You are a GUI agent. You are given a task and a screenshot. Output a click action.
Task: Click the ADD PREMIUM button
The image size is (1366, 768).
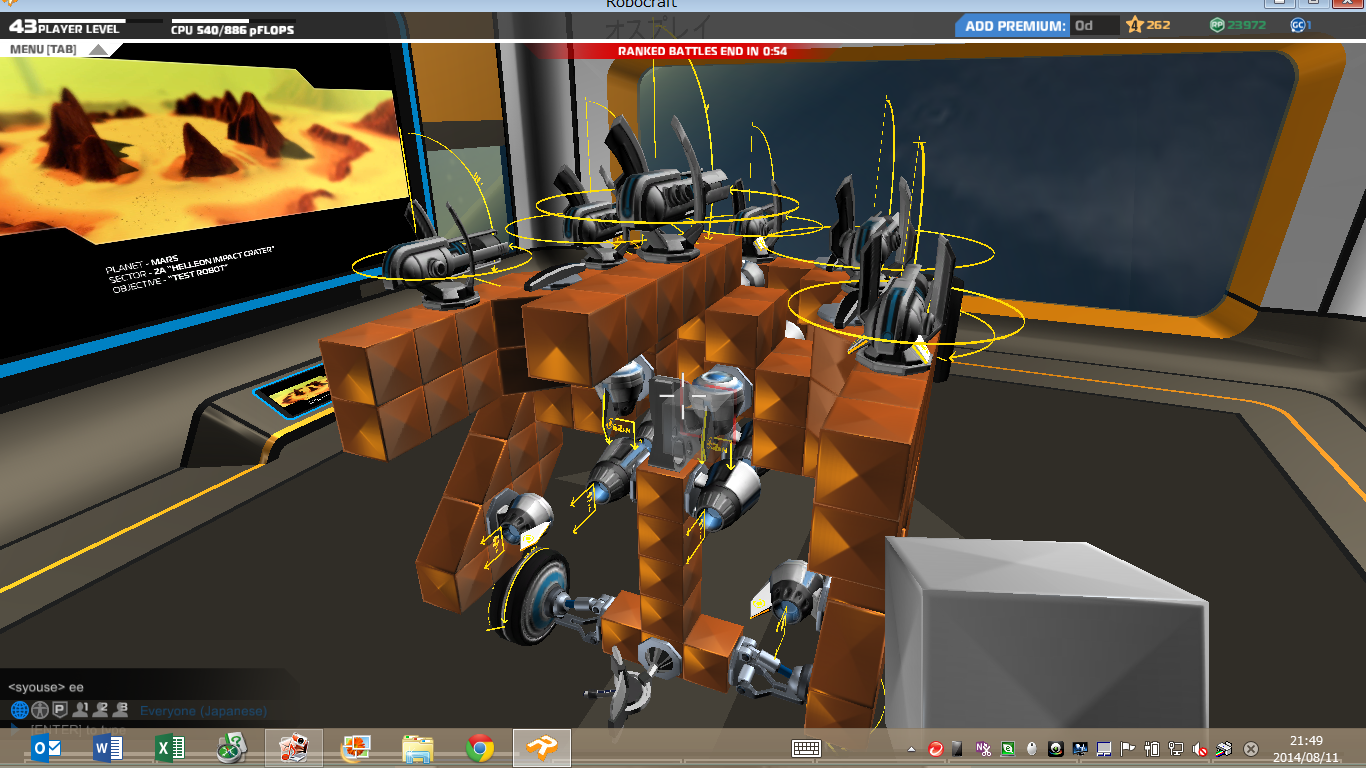(x=1013, y=26)
